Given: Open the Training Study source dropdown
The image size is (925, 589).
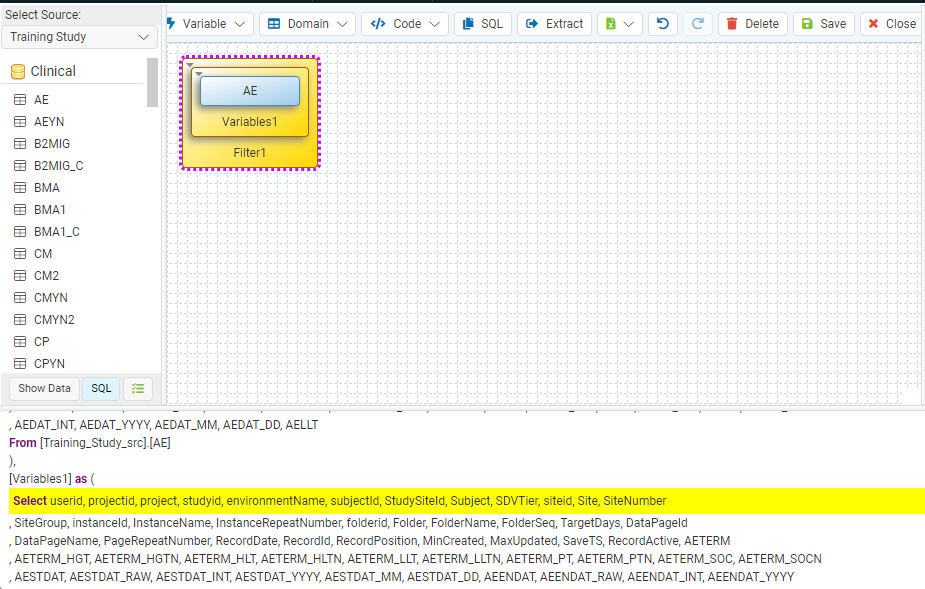Looking at the screenshot, I should [80, 37].
